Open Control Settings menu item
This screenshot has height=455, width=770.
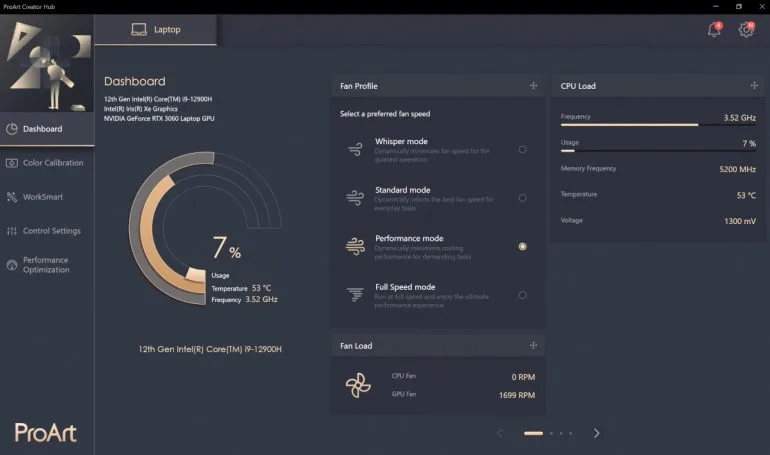pyautogui.click(x=47, y=231)
